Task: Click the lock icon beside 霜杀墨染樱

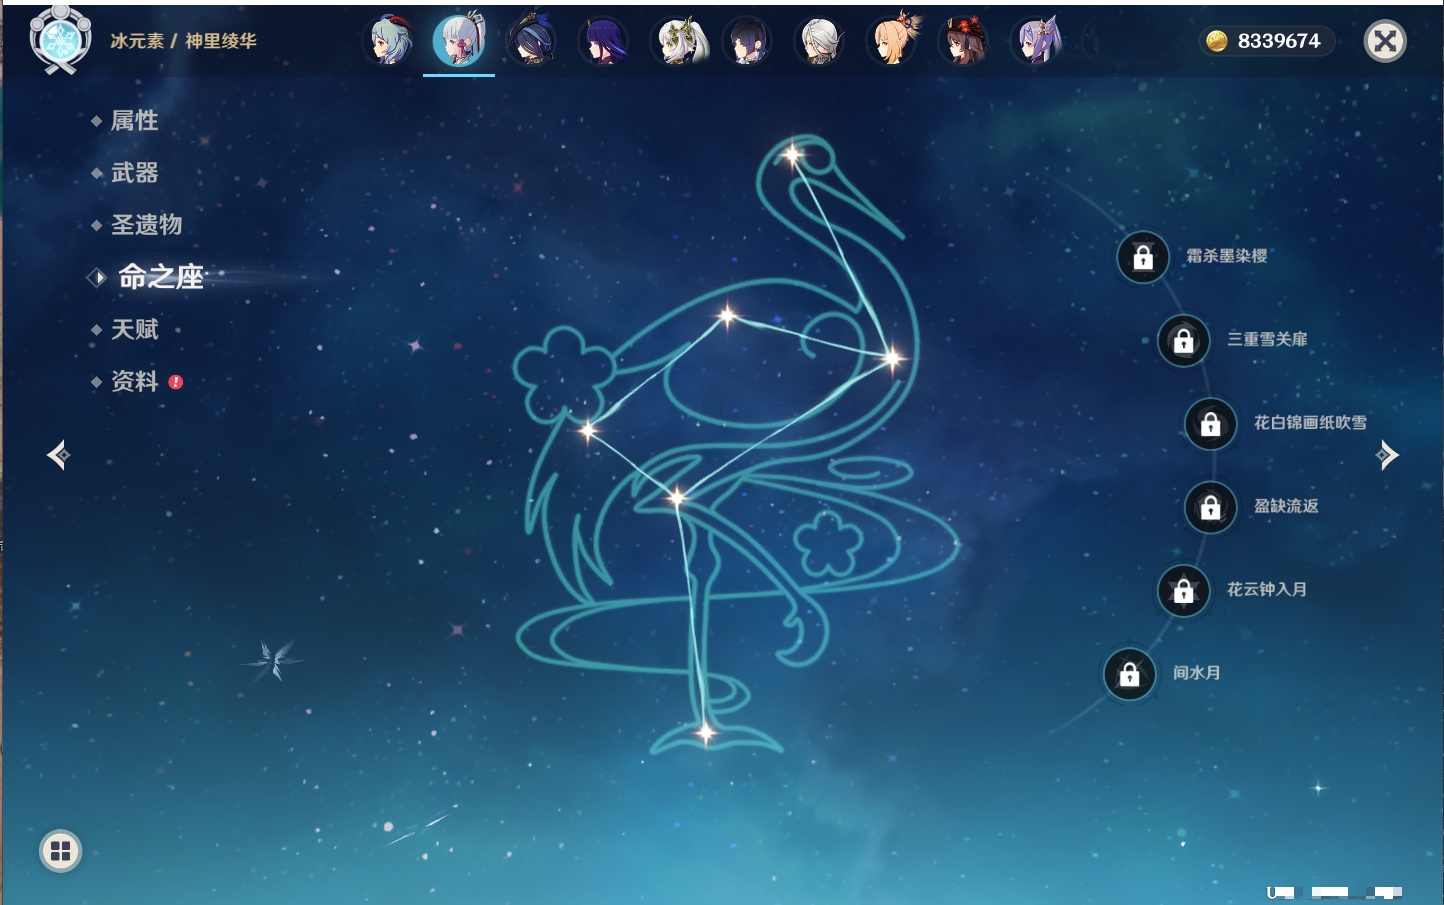Action: coord(1143,258)
